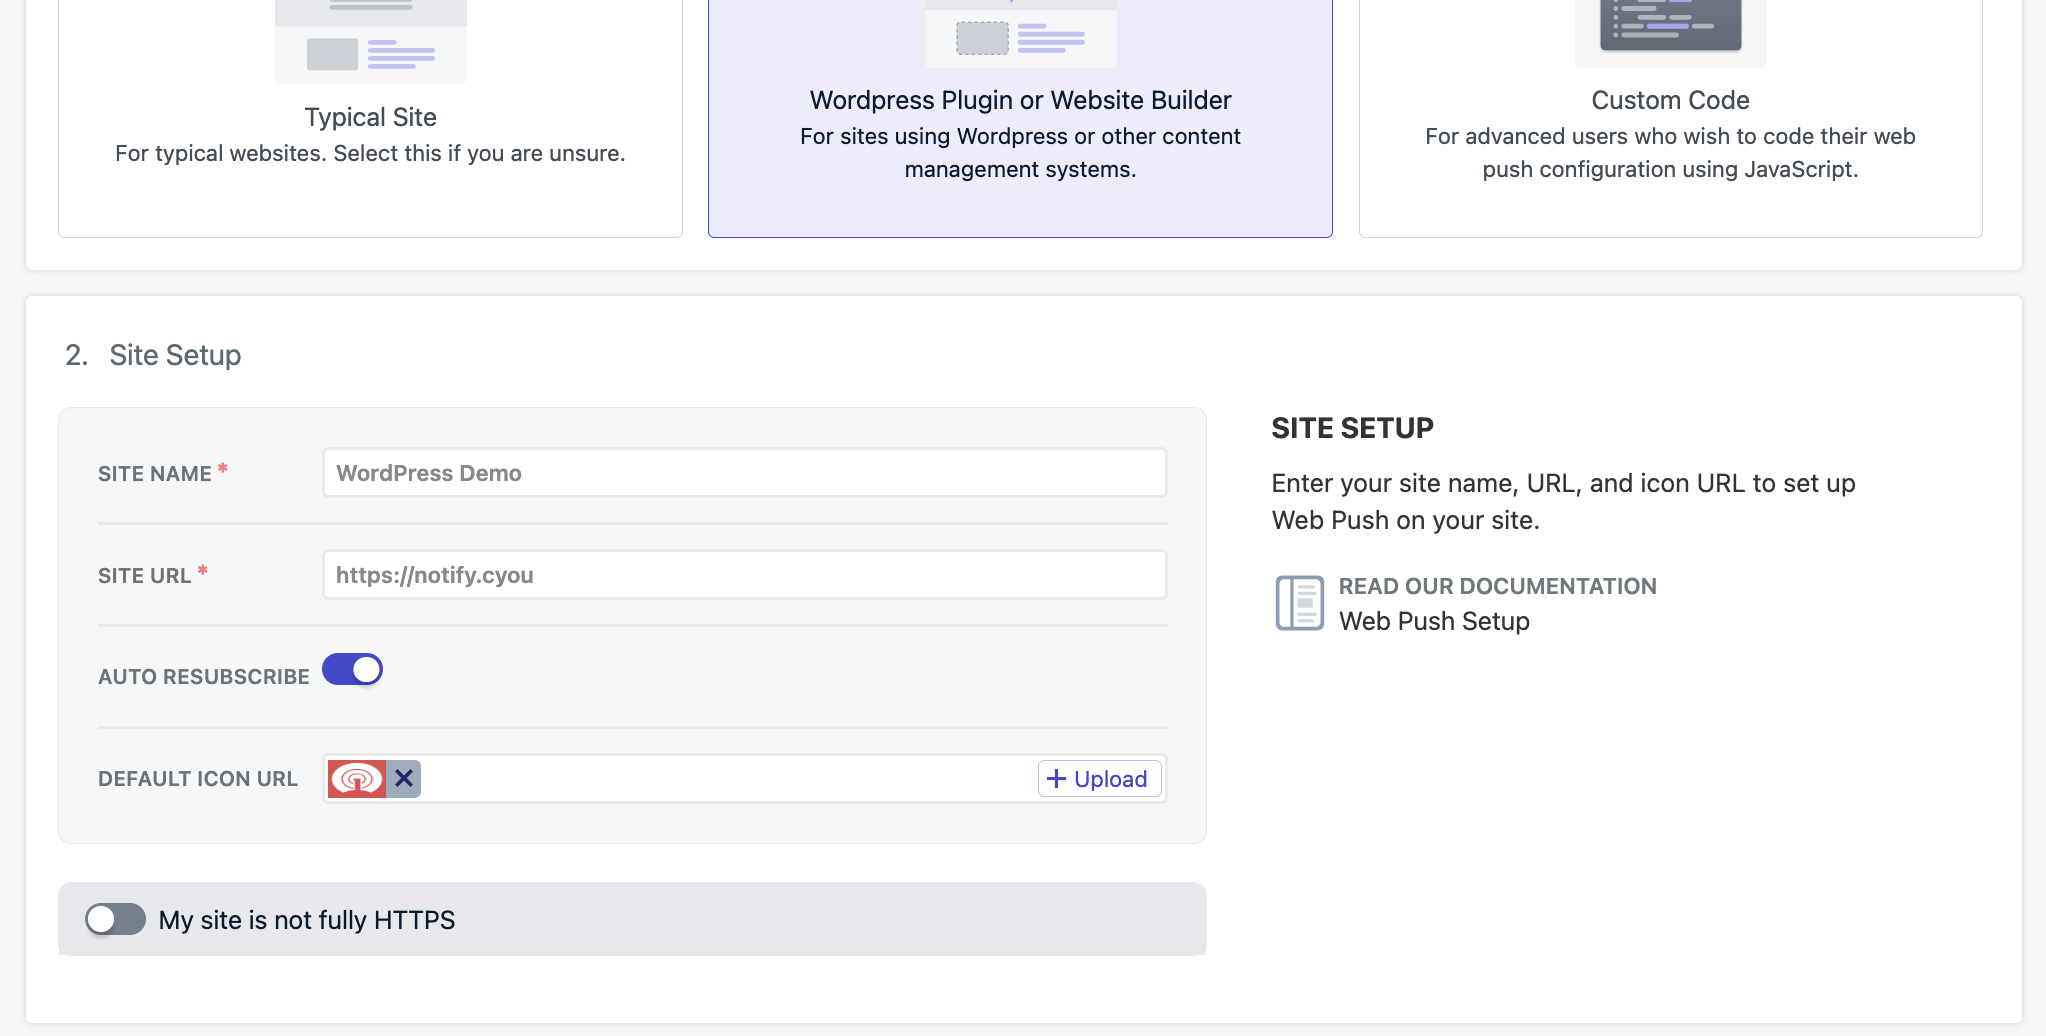Select the Typical Site card

pos(370,118)
